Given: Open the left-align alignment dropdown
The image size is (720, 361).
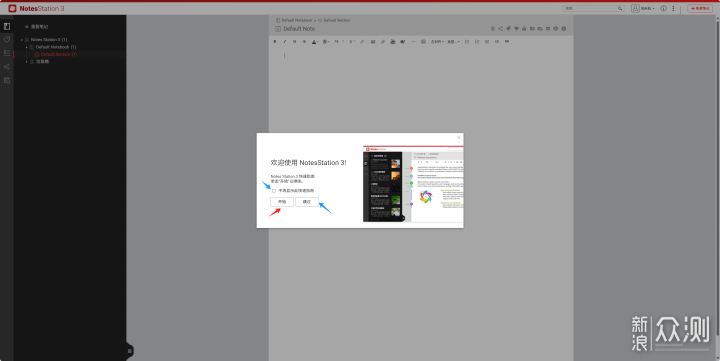Looking at the screenshot, I should click(437, 41).
